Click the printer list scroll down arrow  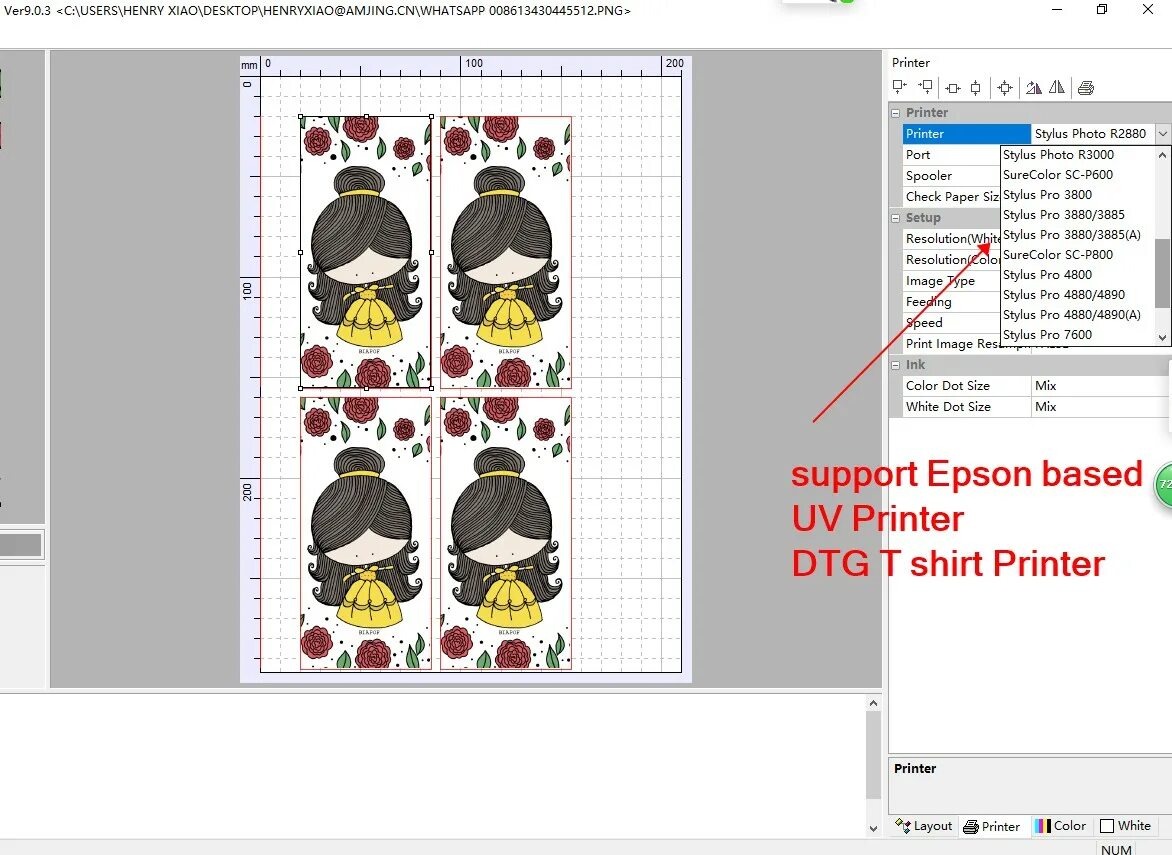[x=1162, y=337]
